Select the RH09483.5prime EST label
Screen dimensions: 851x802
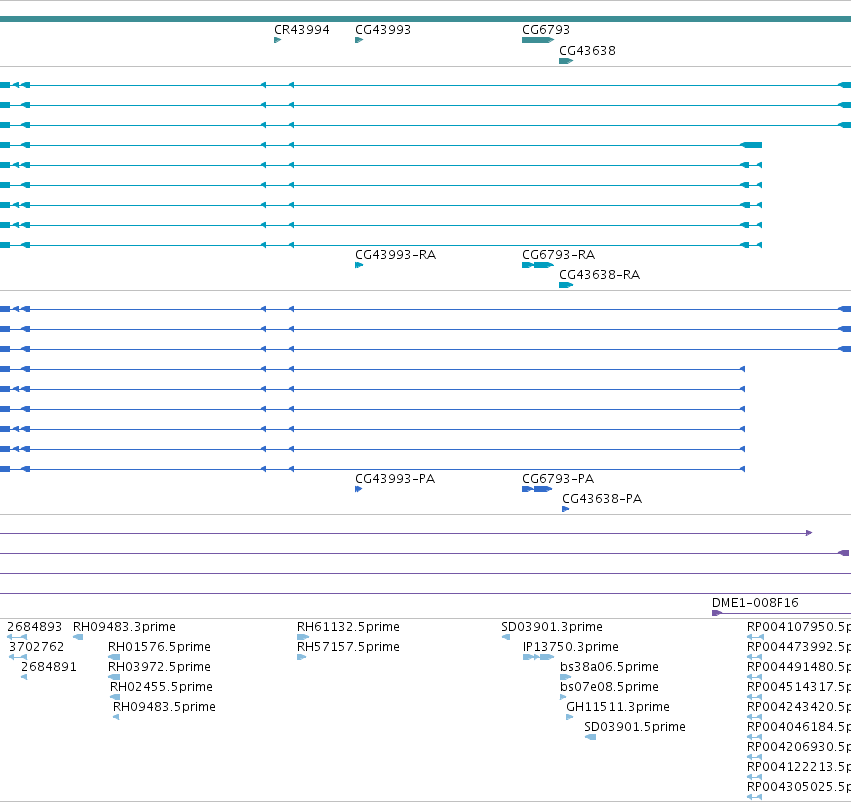pos(164,708)
